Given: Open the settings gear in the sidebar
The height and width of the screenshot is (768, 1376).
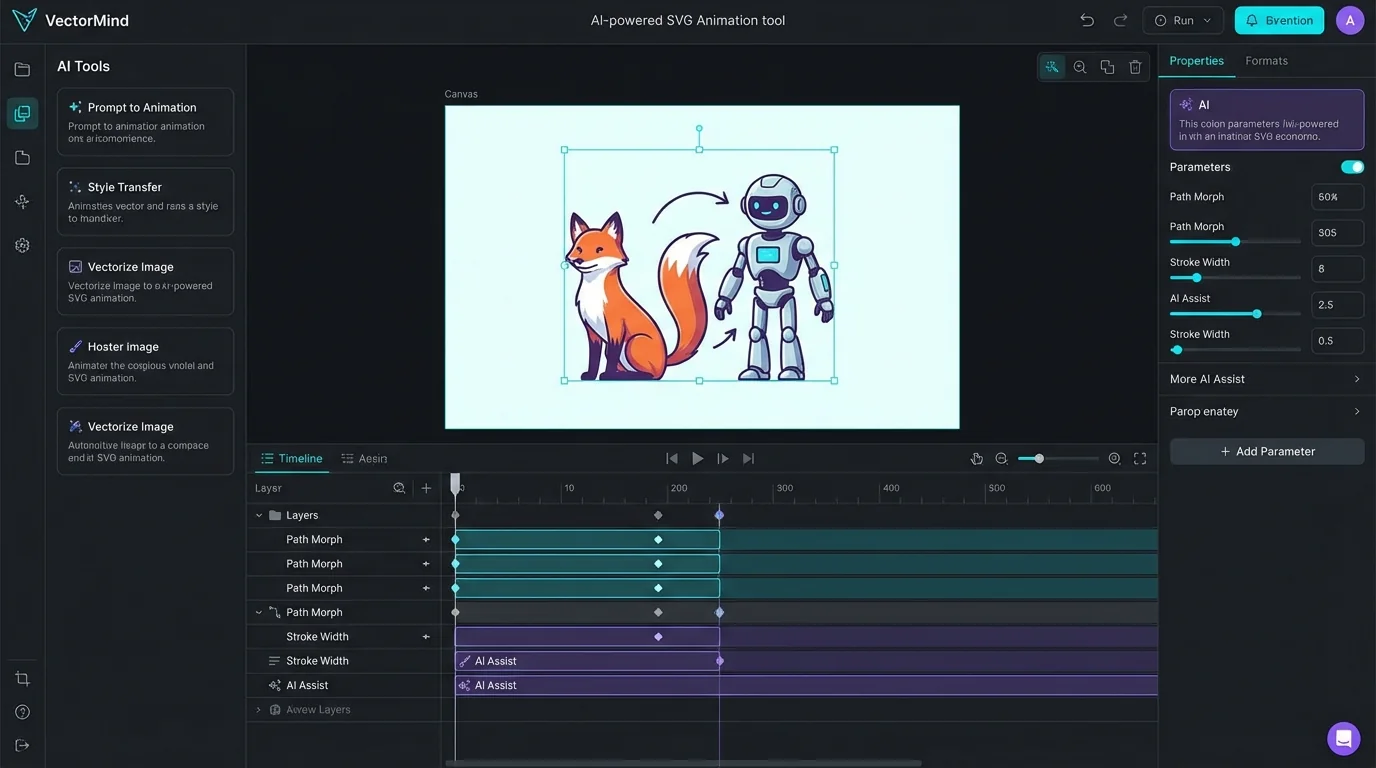Looking at the screenshot, I should pos(22,245).
